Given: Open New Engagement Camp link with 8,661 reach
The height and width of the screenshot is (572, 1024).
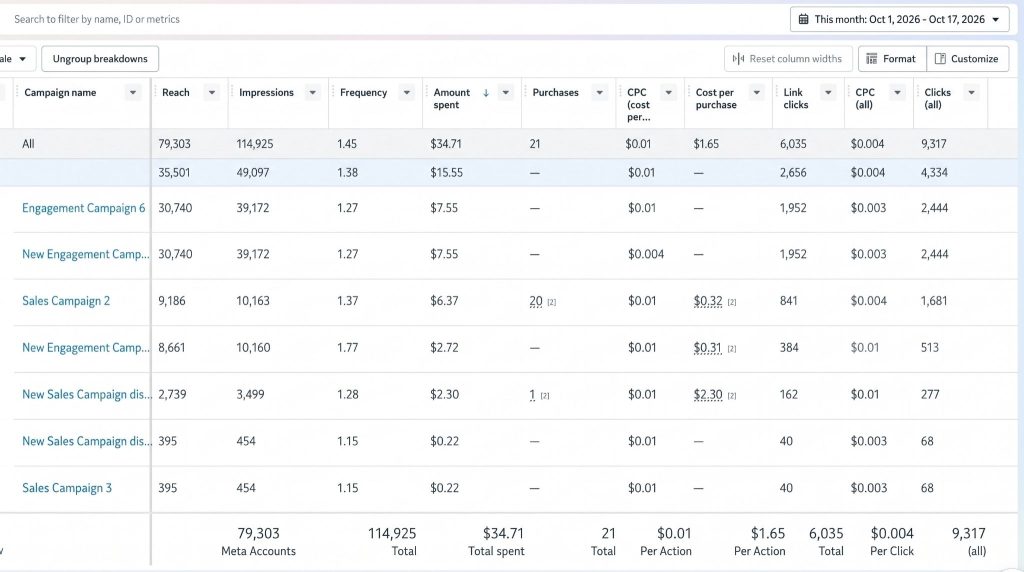Looking at the screenshot, I should pos(86,347).
